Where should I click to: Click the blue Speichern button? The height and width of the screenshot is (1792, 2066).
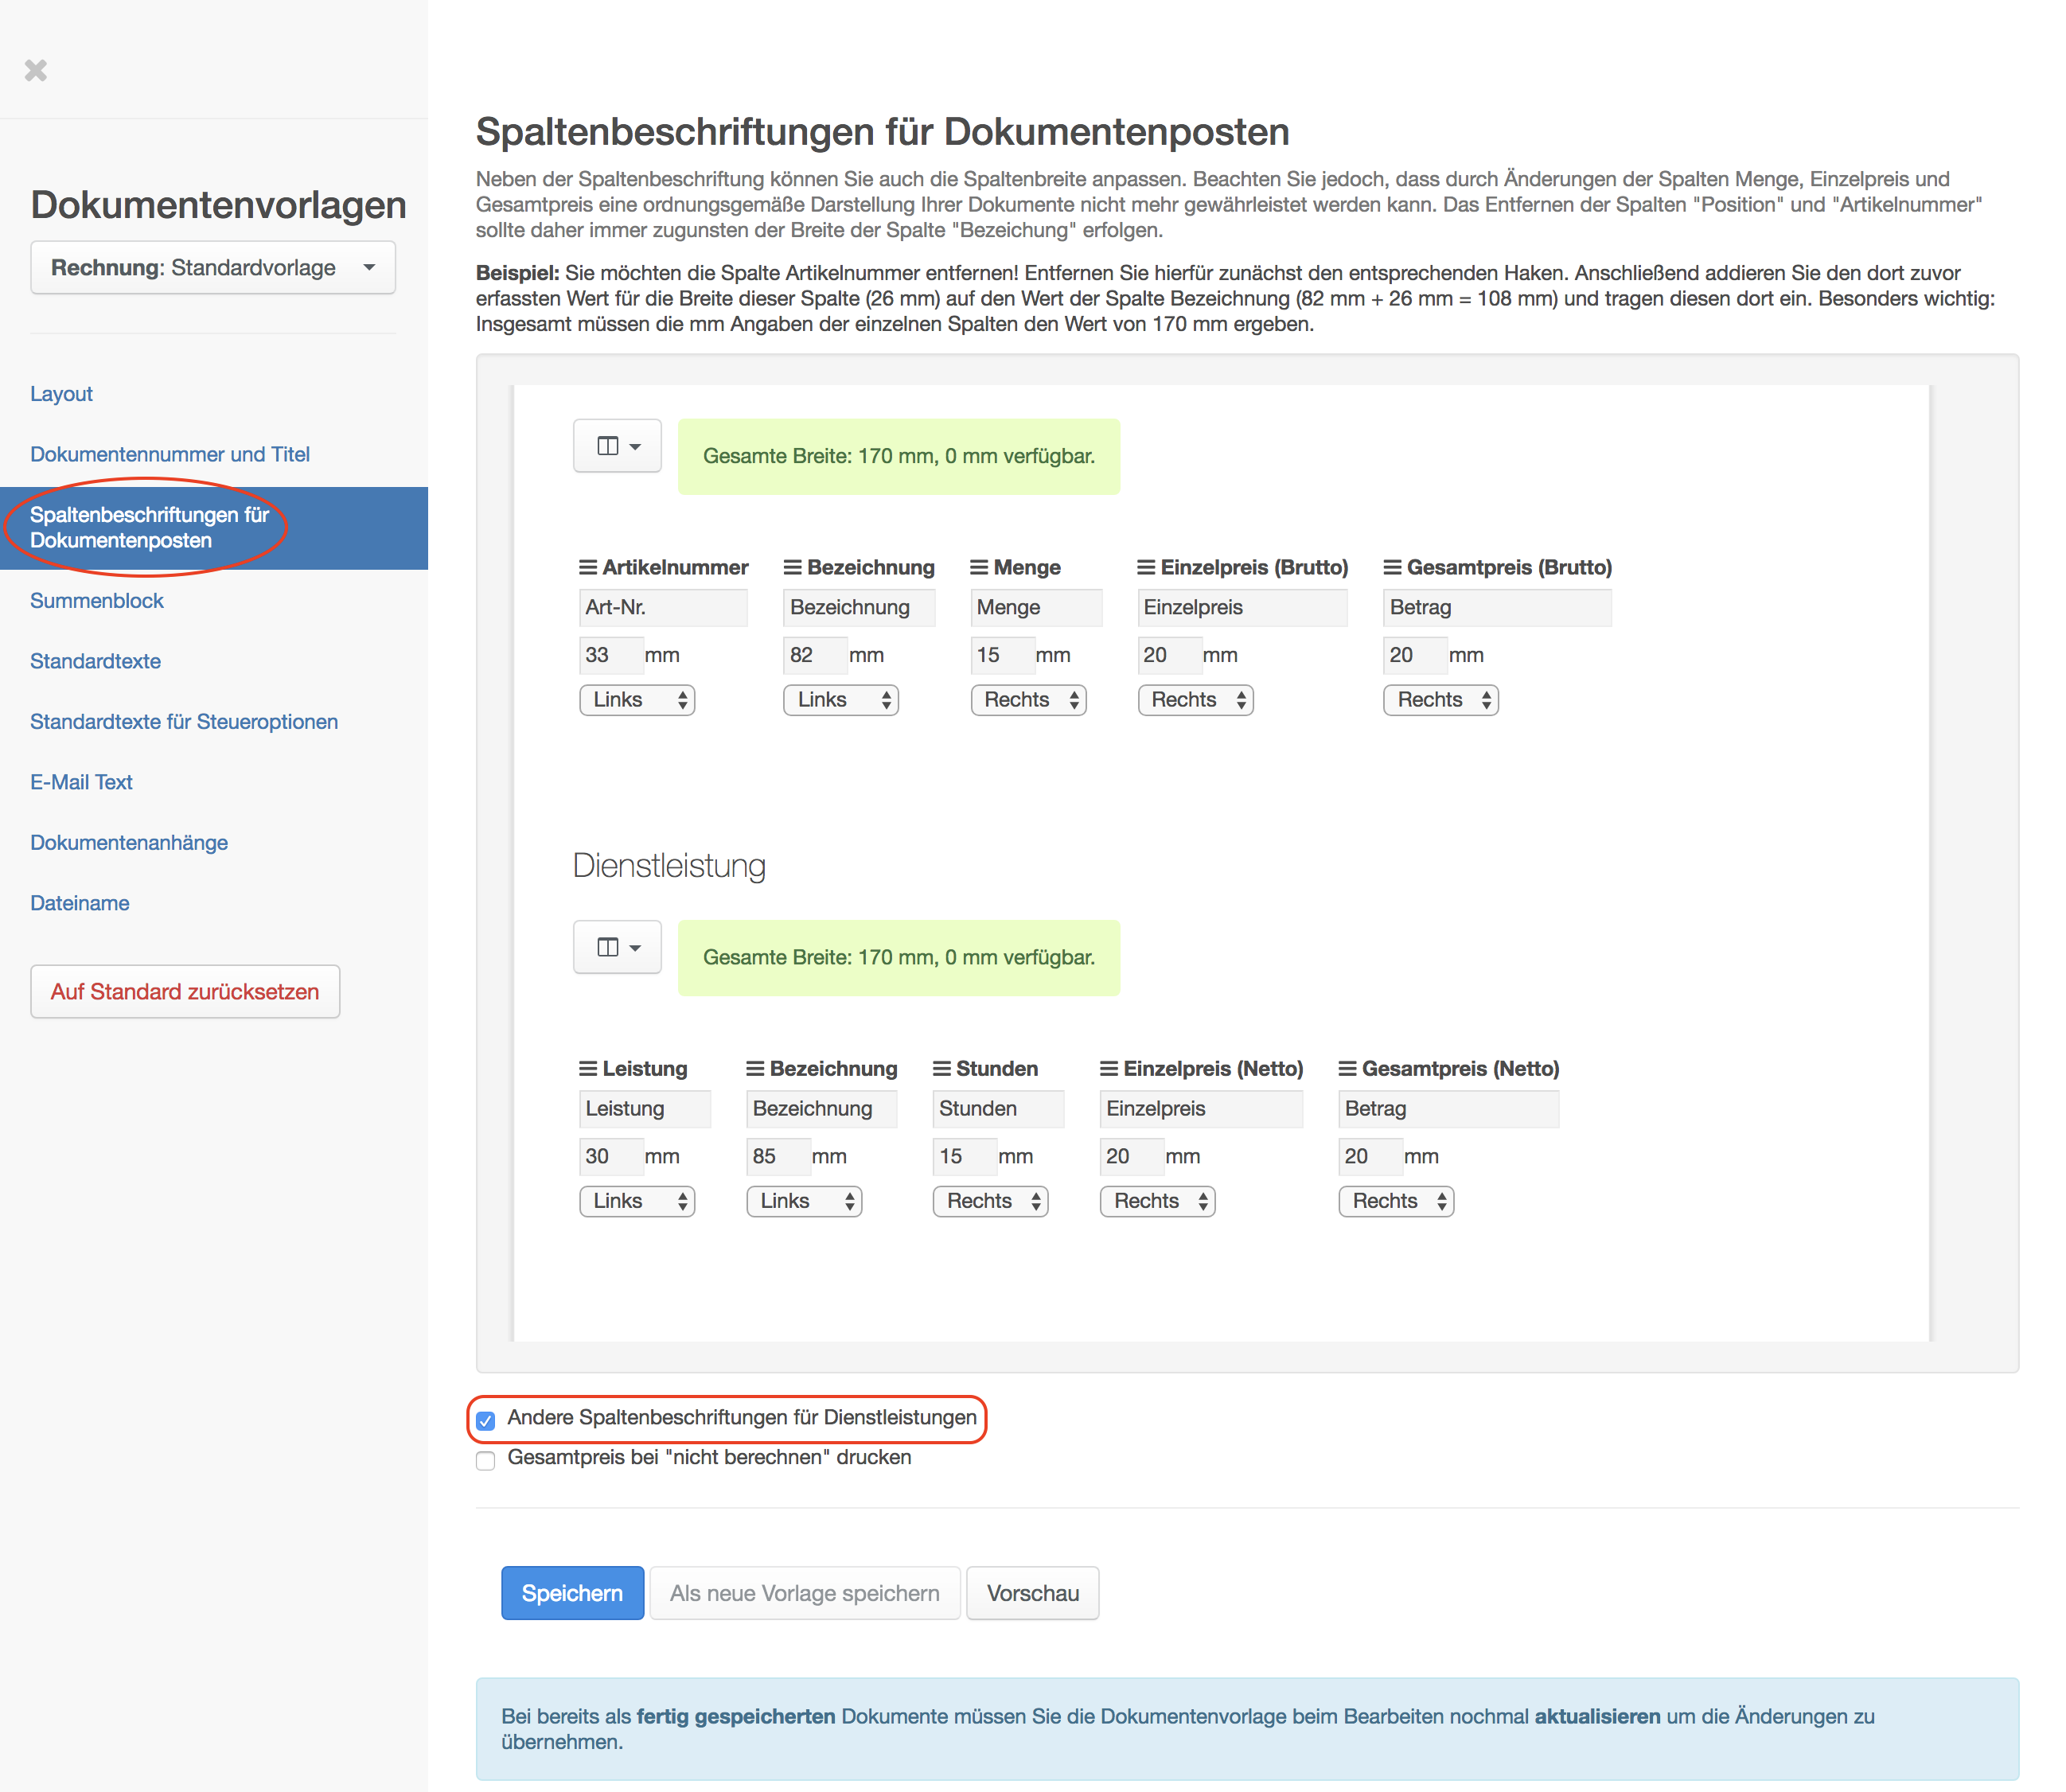572,1593
